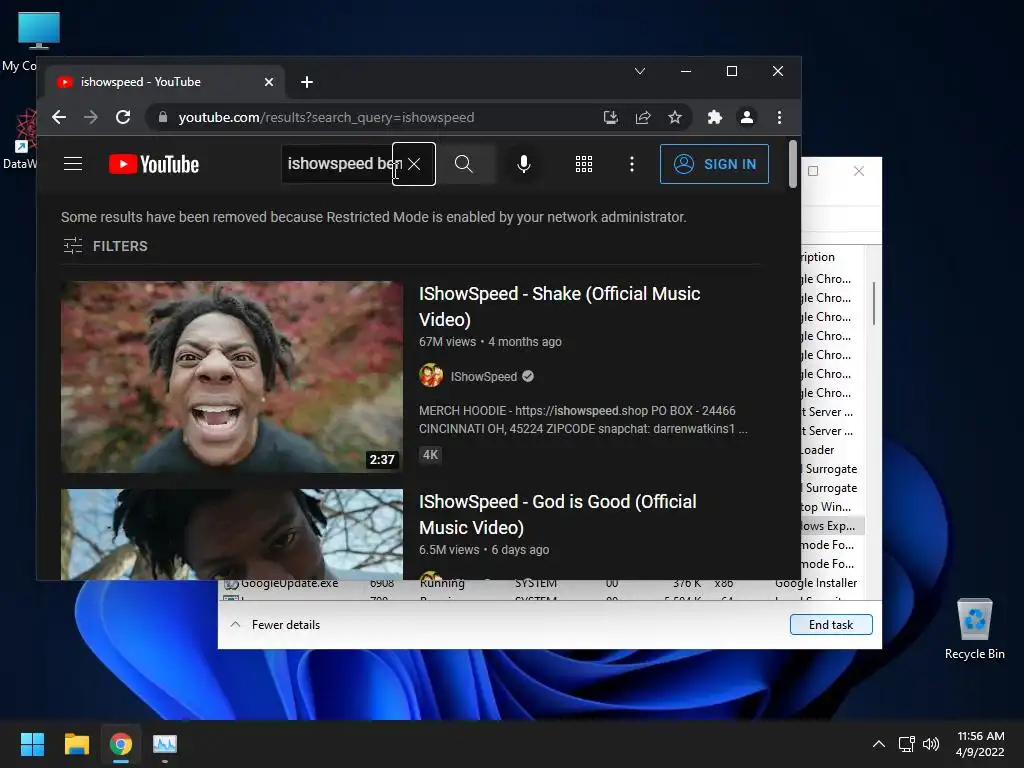Clear the YouTube search text with X
This screenshot has width=1024, height=768.
pos(414,164)
